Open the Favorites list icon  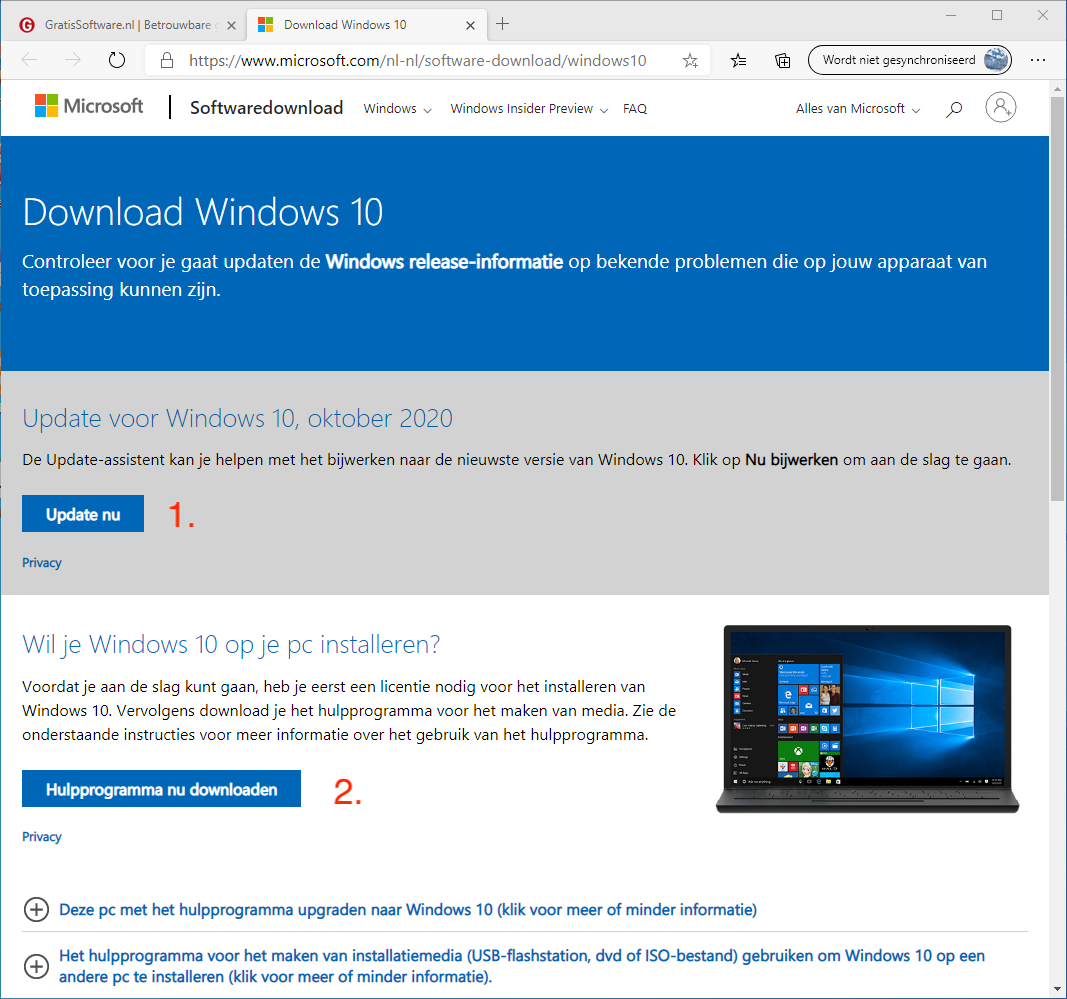click(x=739, y=60)
